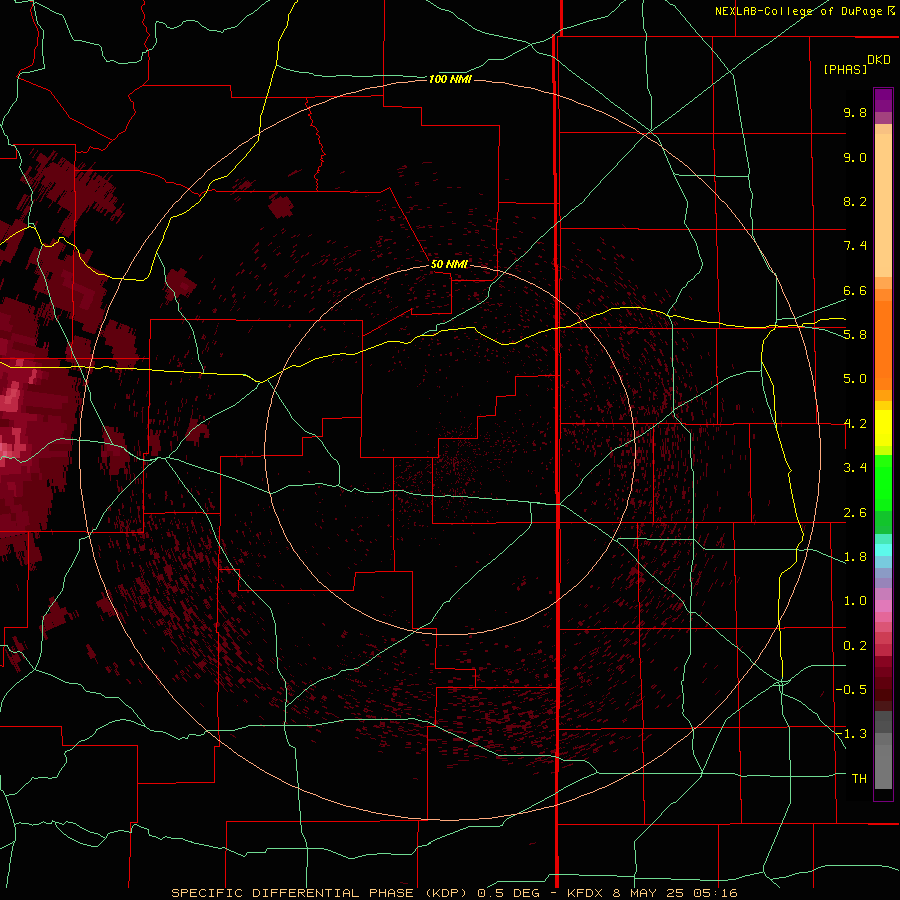Click the NEXLAB-College of DuPage credit text
The width and height of the screenshot is (900, 900).
(x=804, y=11)
